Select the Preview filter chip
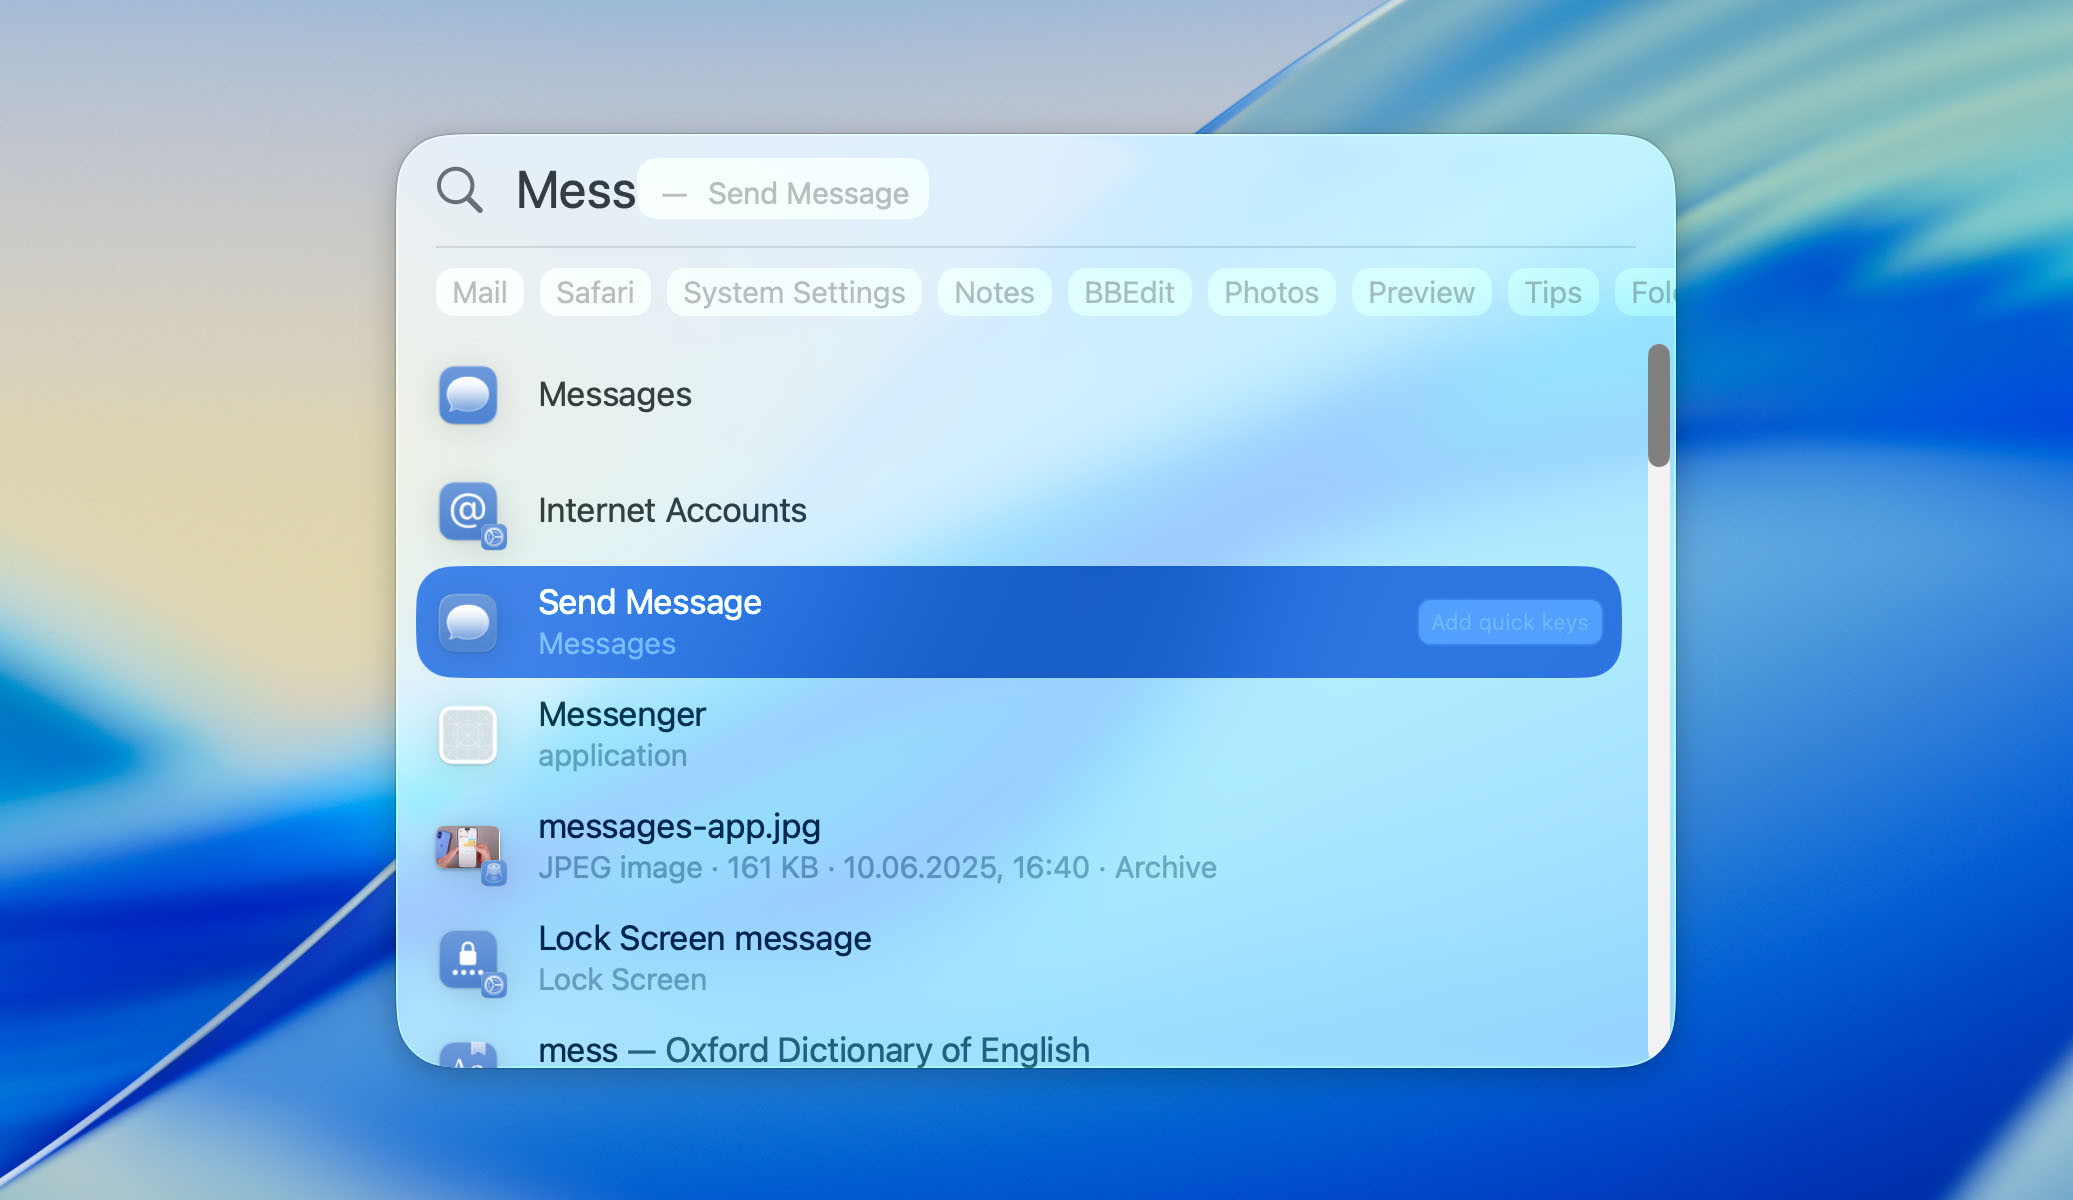 click(x=1421, y=292)
